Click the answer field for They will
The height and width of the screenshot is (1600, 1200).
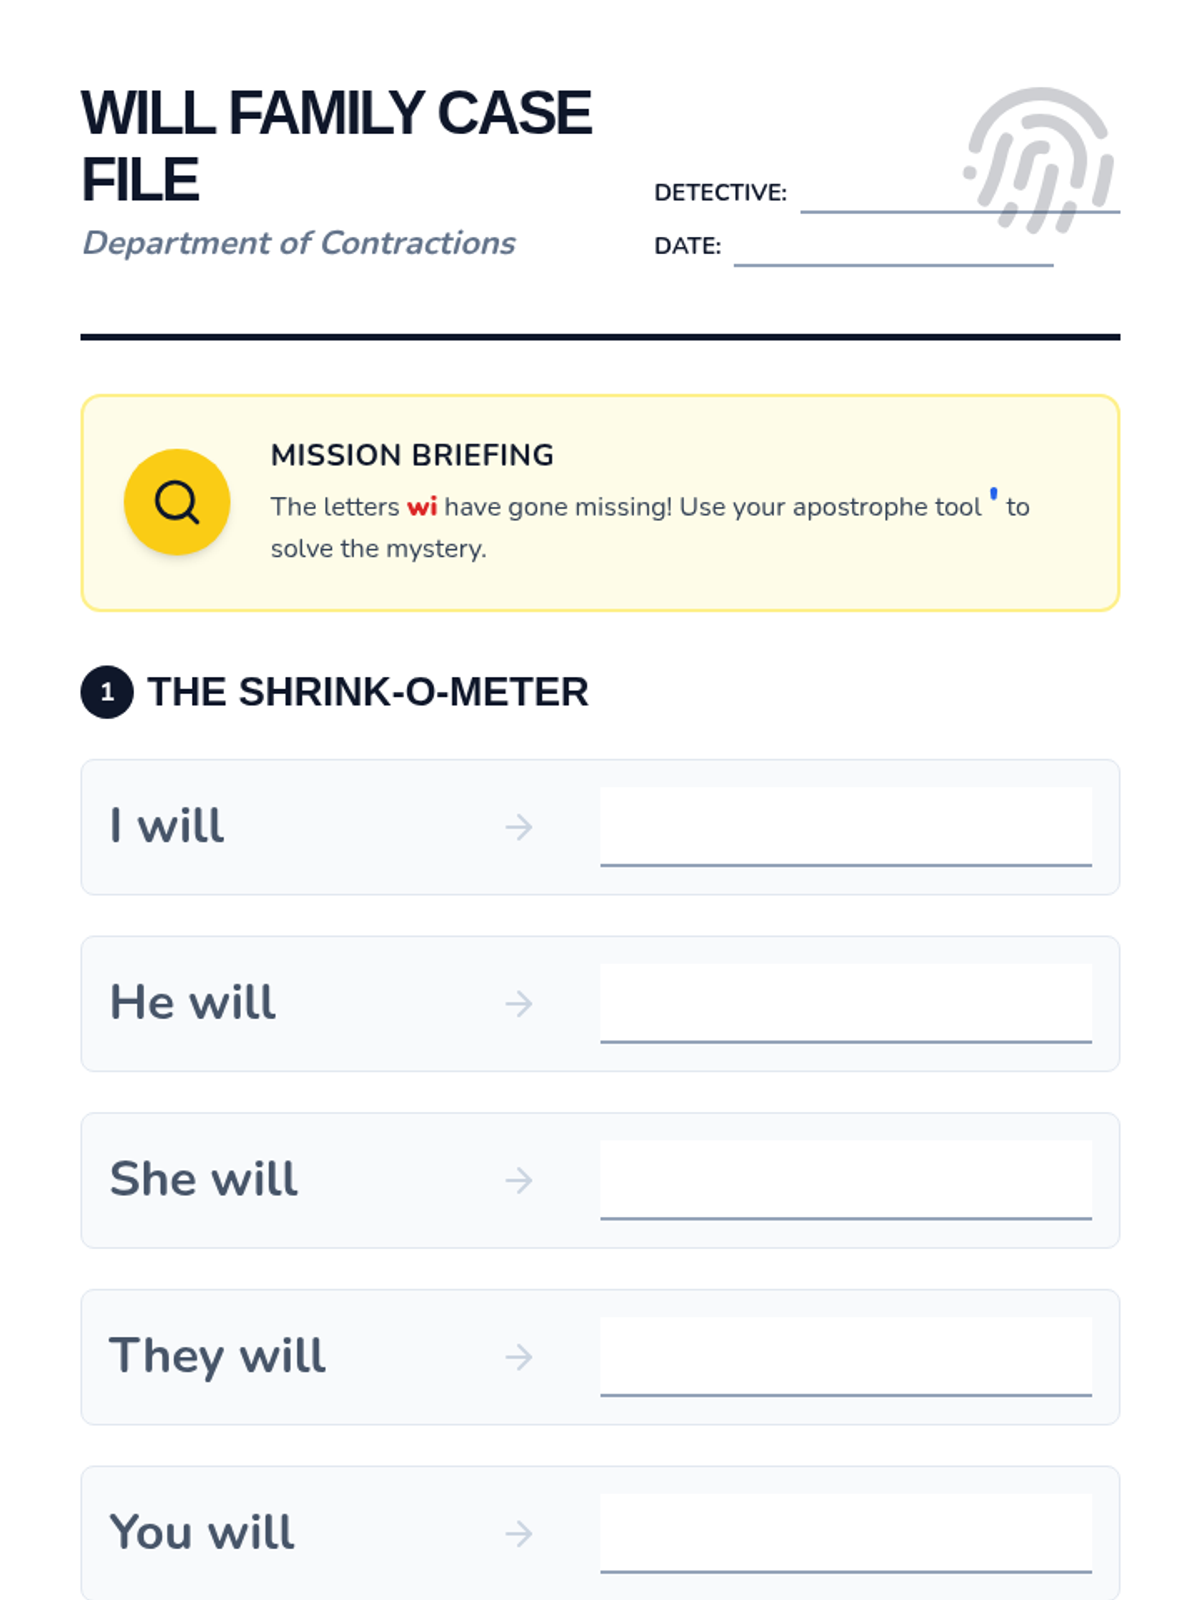[846, 1356]
